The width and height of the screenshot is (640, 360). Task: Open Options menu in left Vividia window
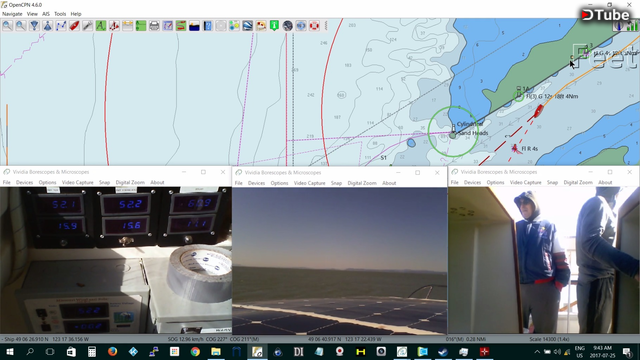[47, 182]
